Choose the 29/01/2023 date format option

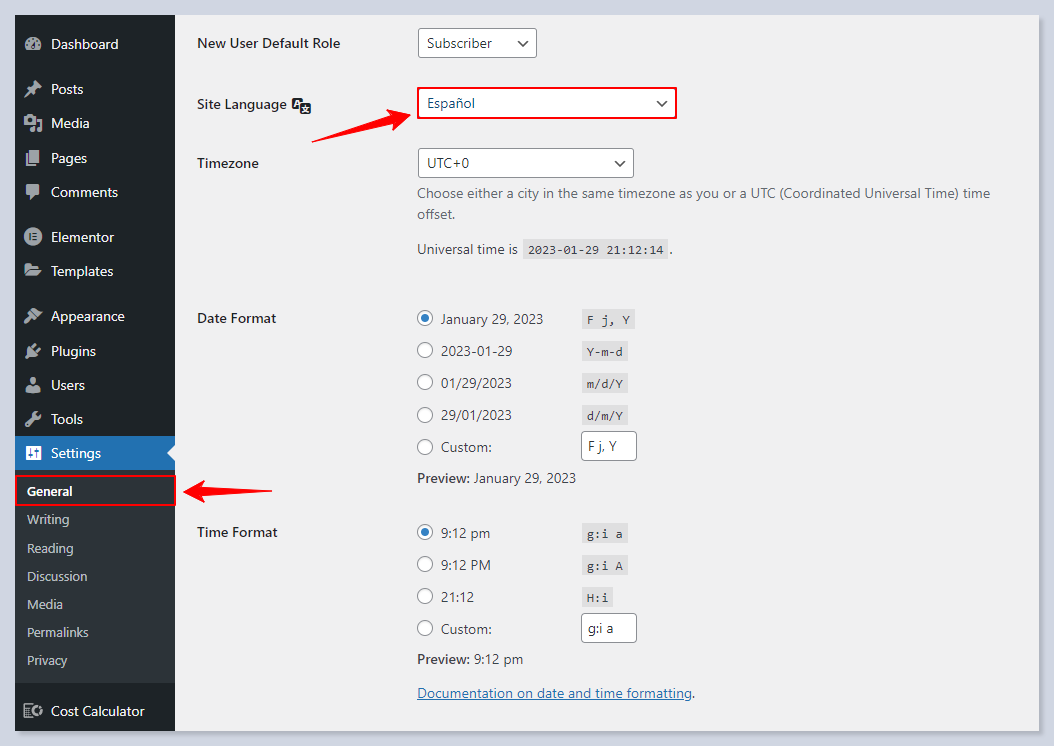click(x=425, y=415)
